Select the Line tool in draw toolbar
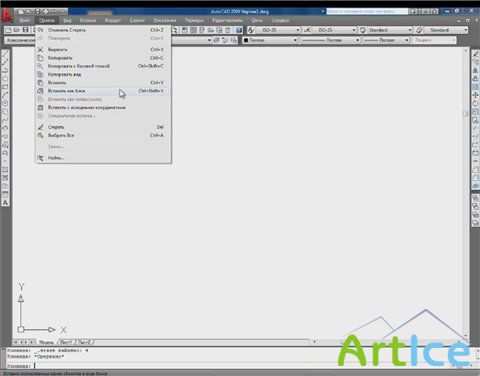This screenshot has width=480, height=376. (x=5, y=54)
